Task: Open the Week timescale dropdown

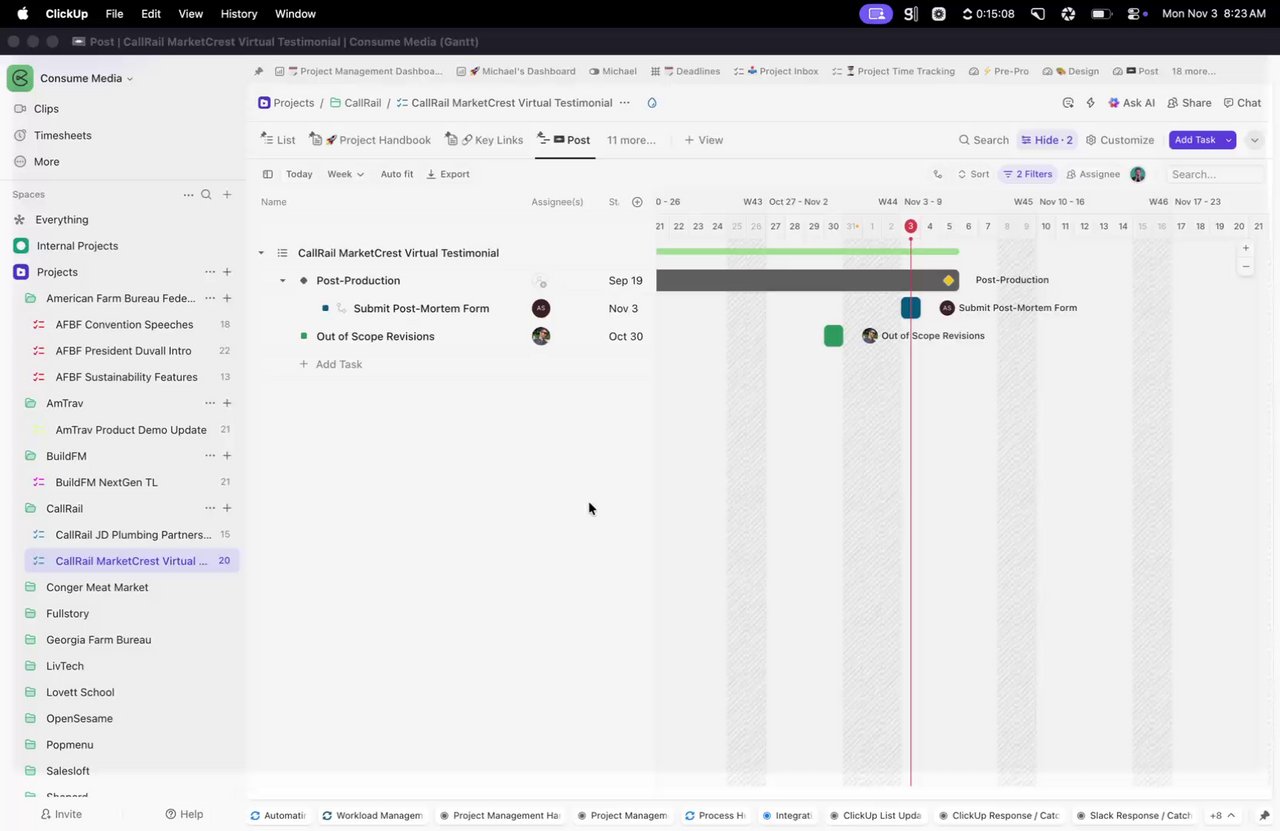Action: (345, 174)
